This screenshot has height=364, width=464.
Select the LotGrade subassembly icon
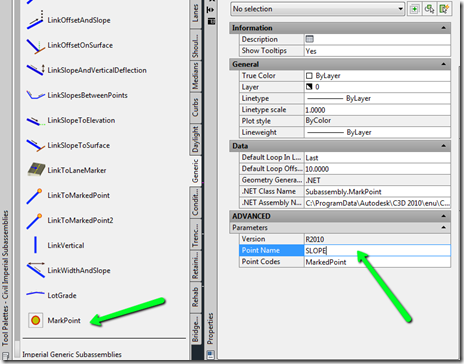(x=35, y=294)
